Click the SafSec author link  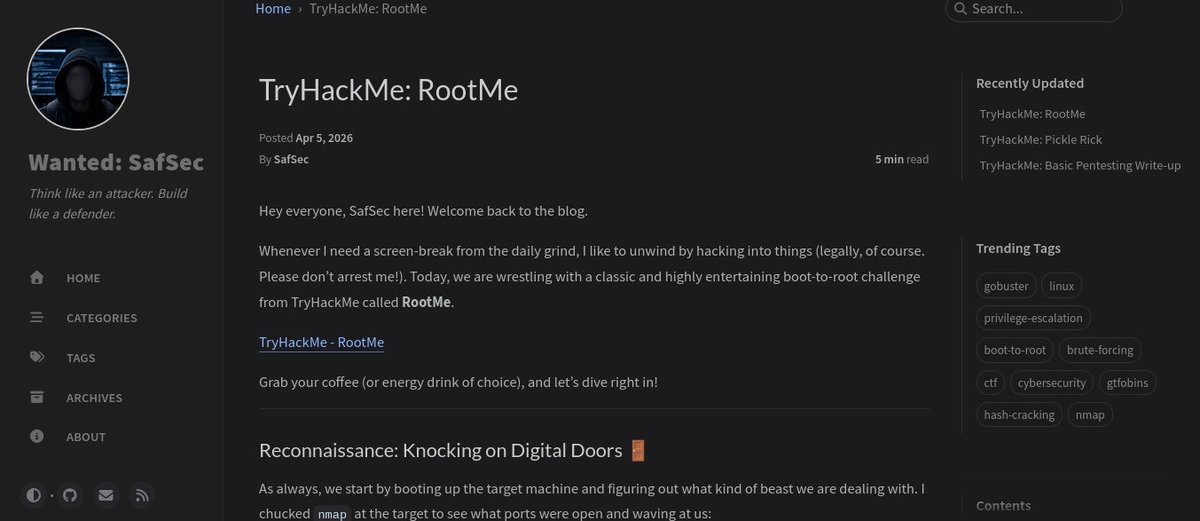291,159
